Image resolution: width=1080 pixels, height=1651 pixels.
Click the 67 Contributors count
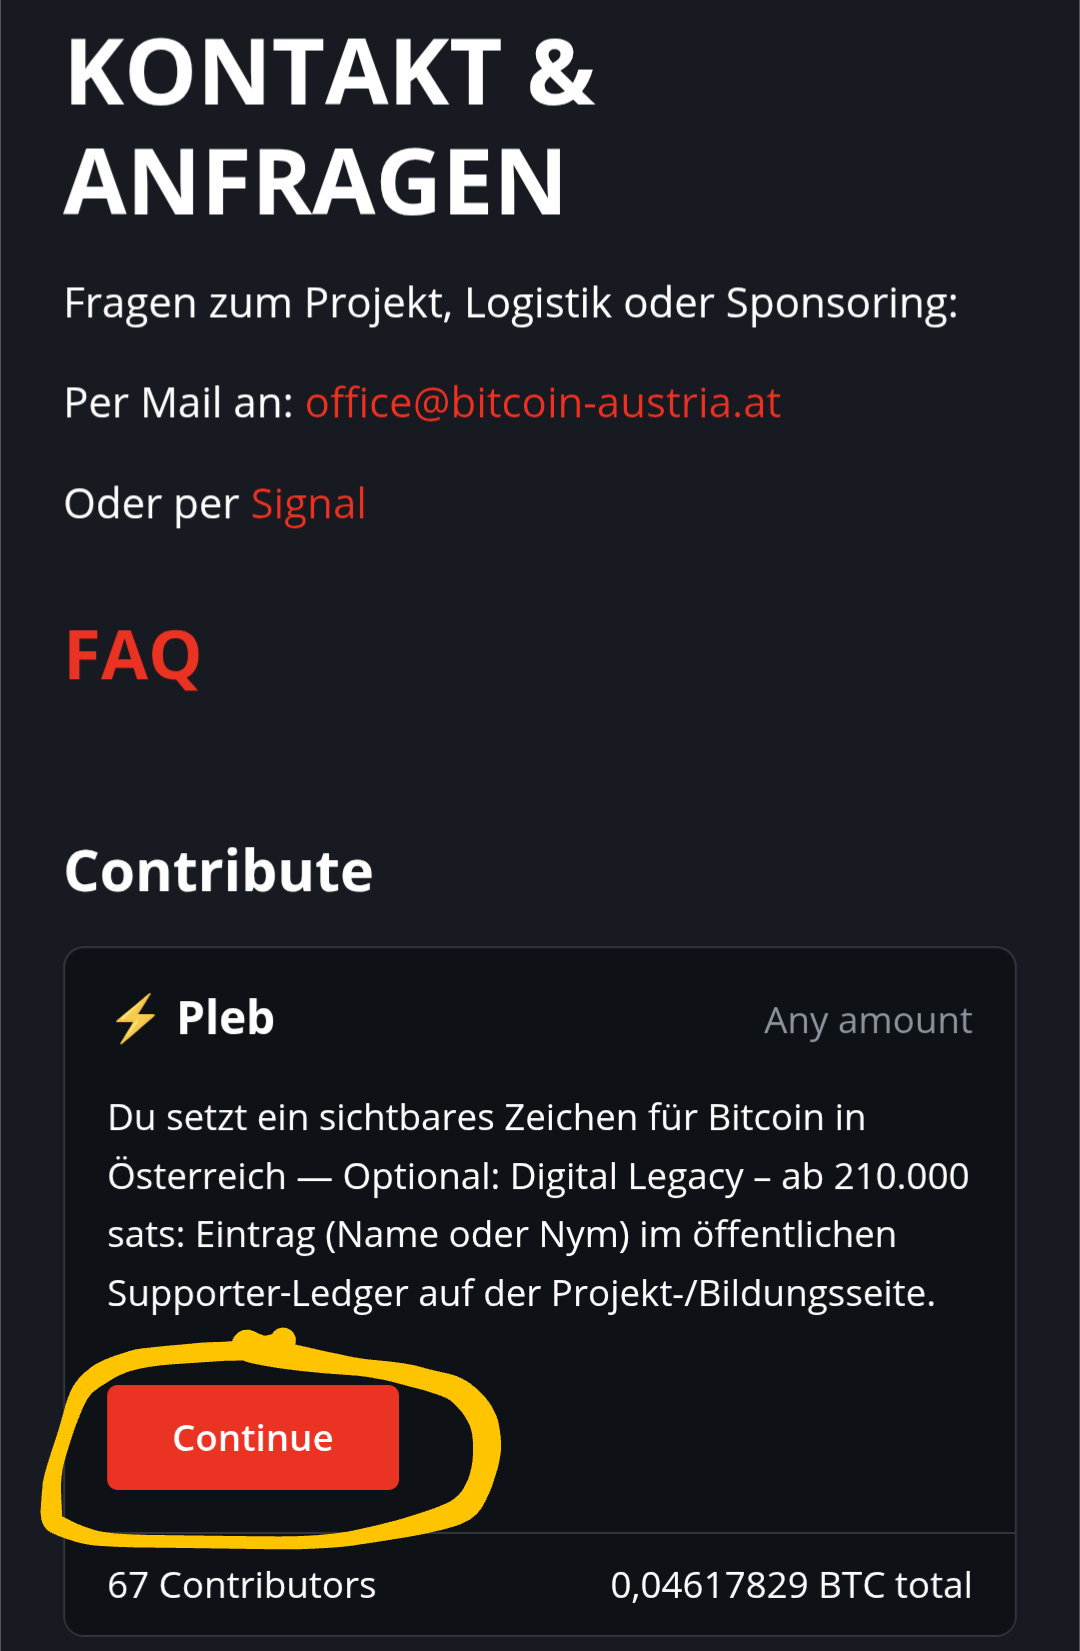(242, 1585)
